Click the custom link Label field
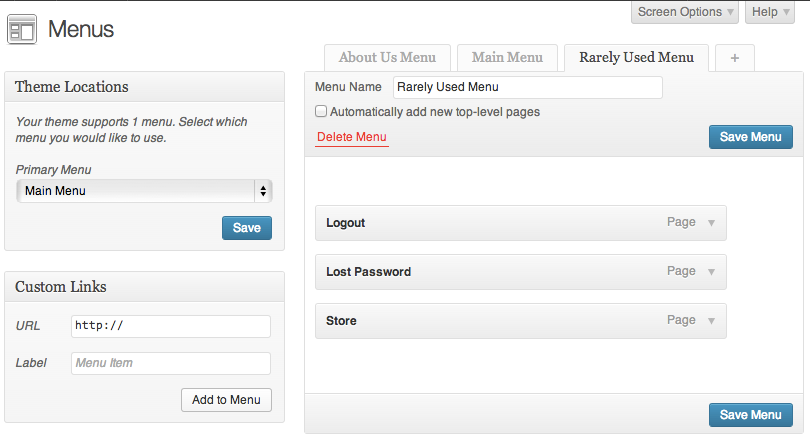Viewport: 810px width, 440px height. click(x=171, y=363)
